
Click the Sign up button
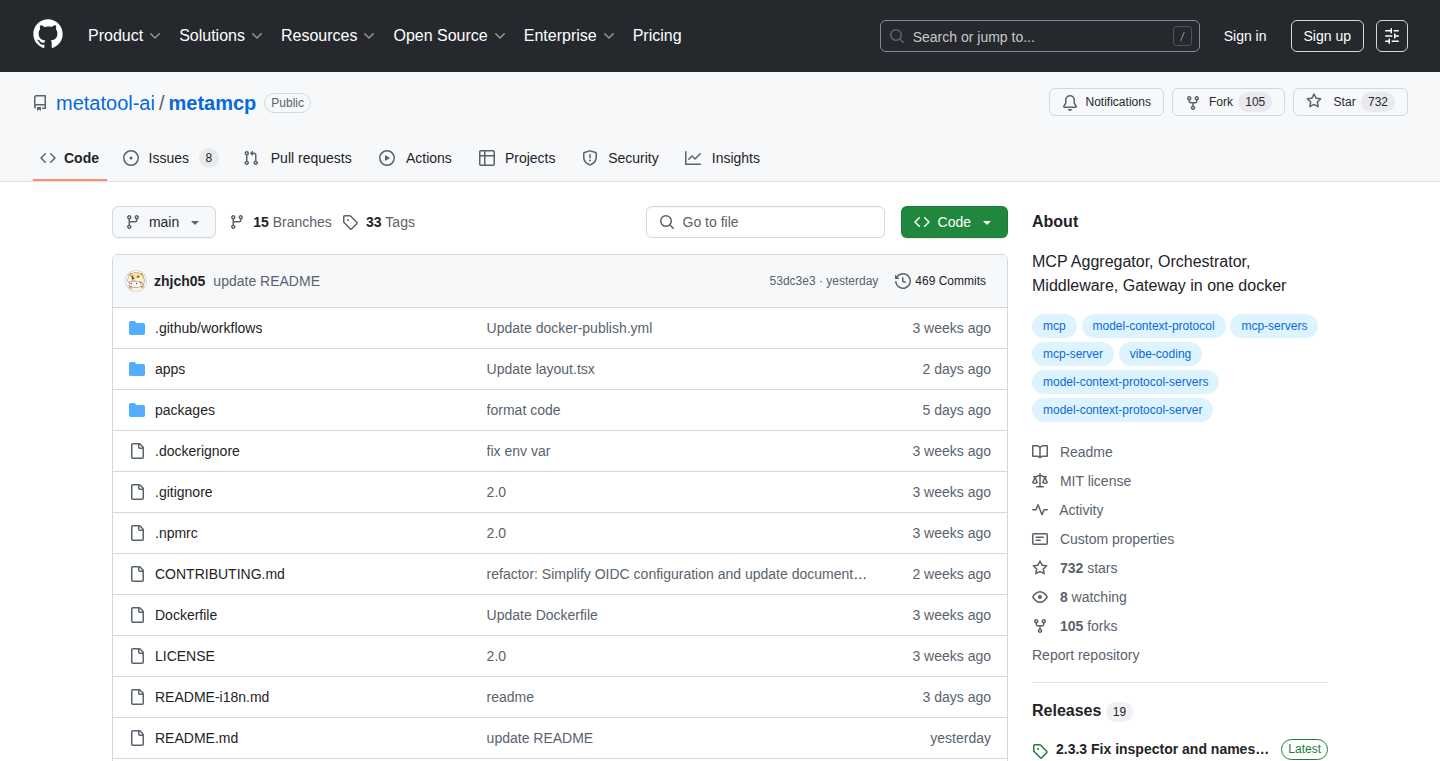1327,36
